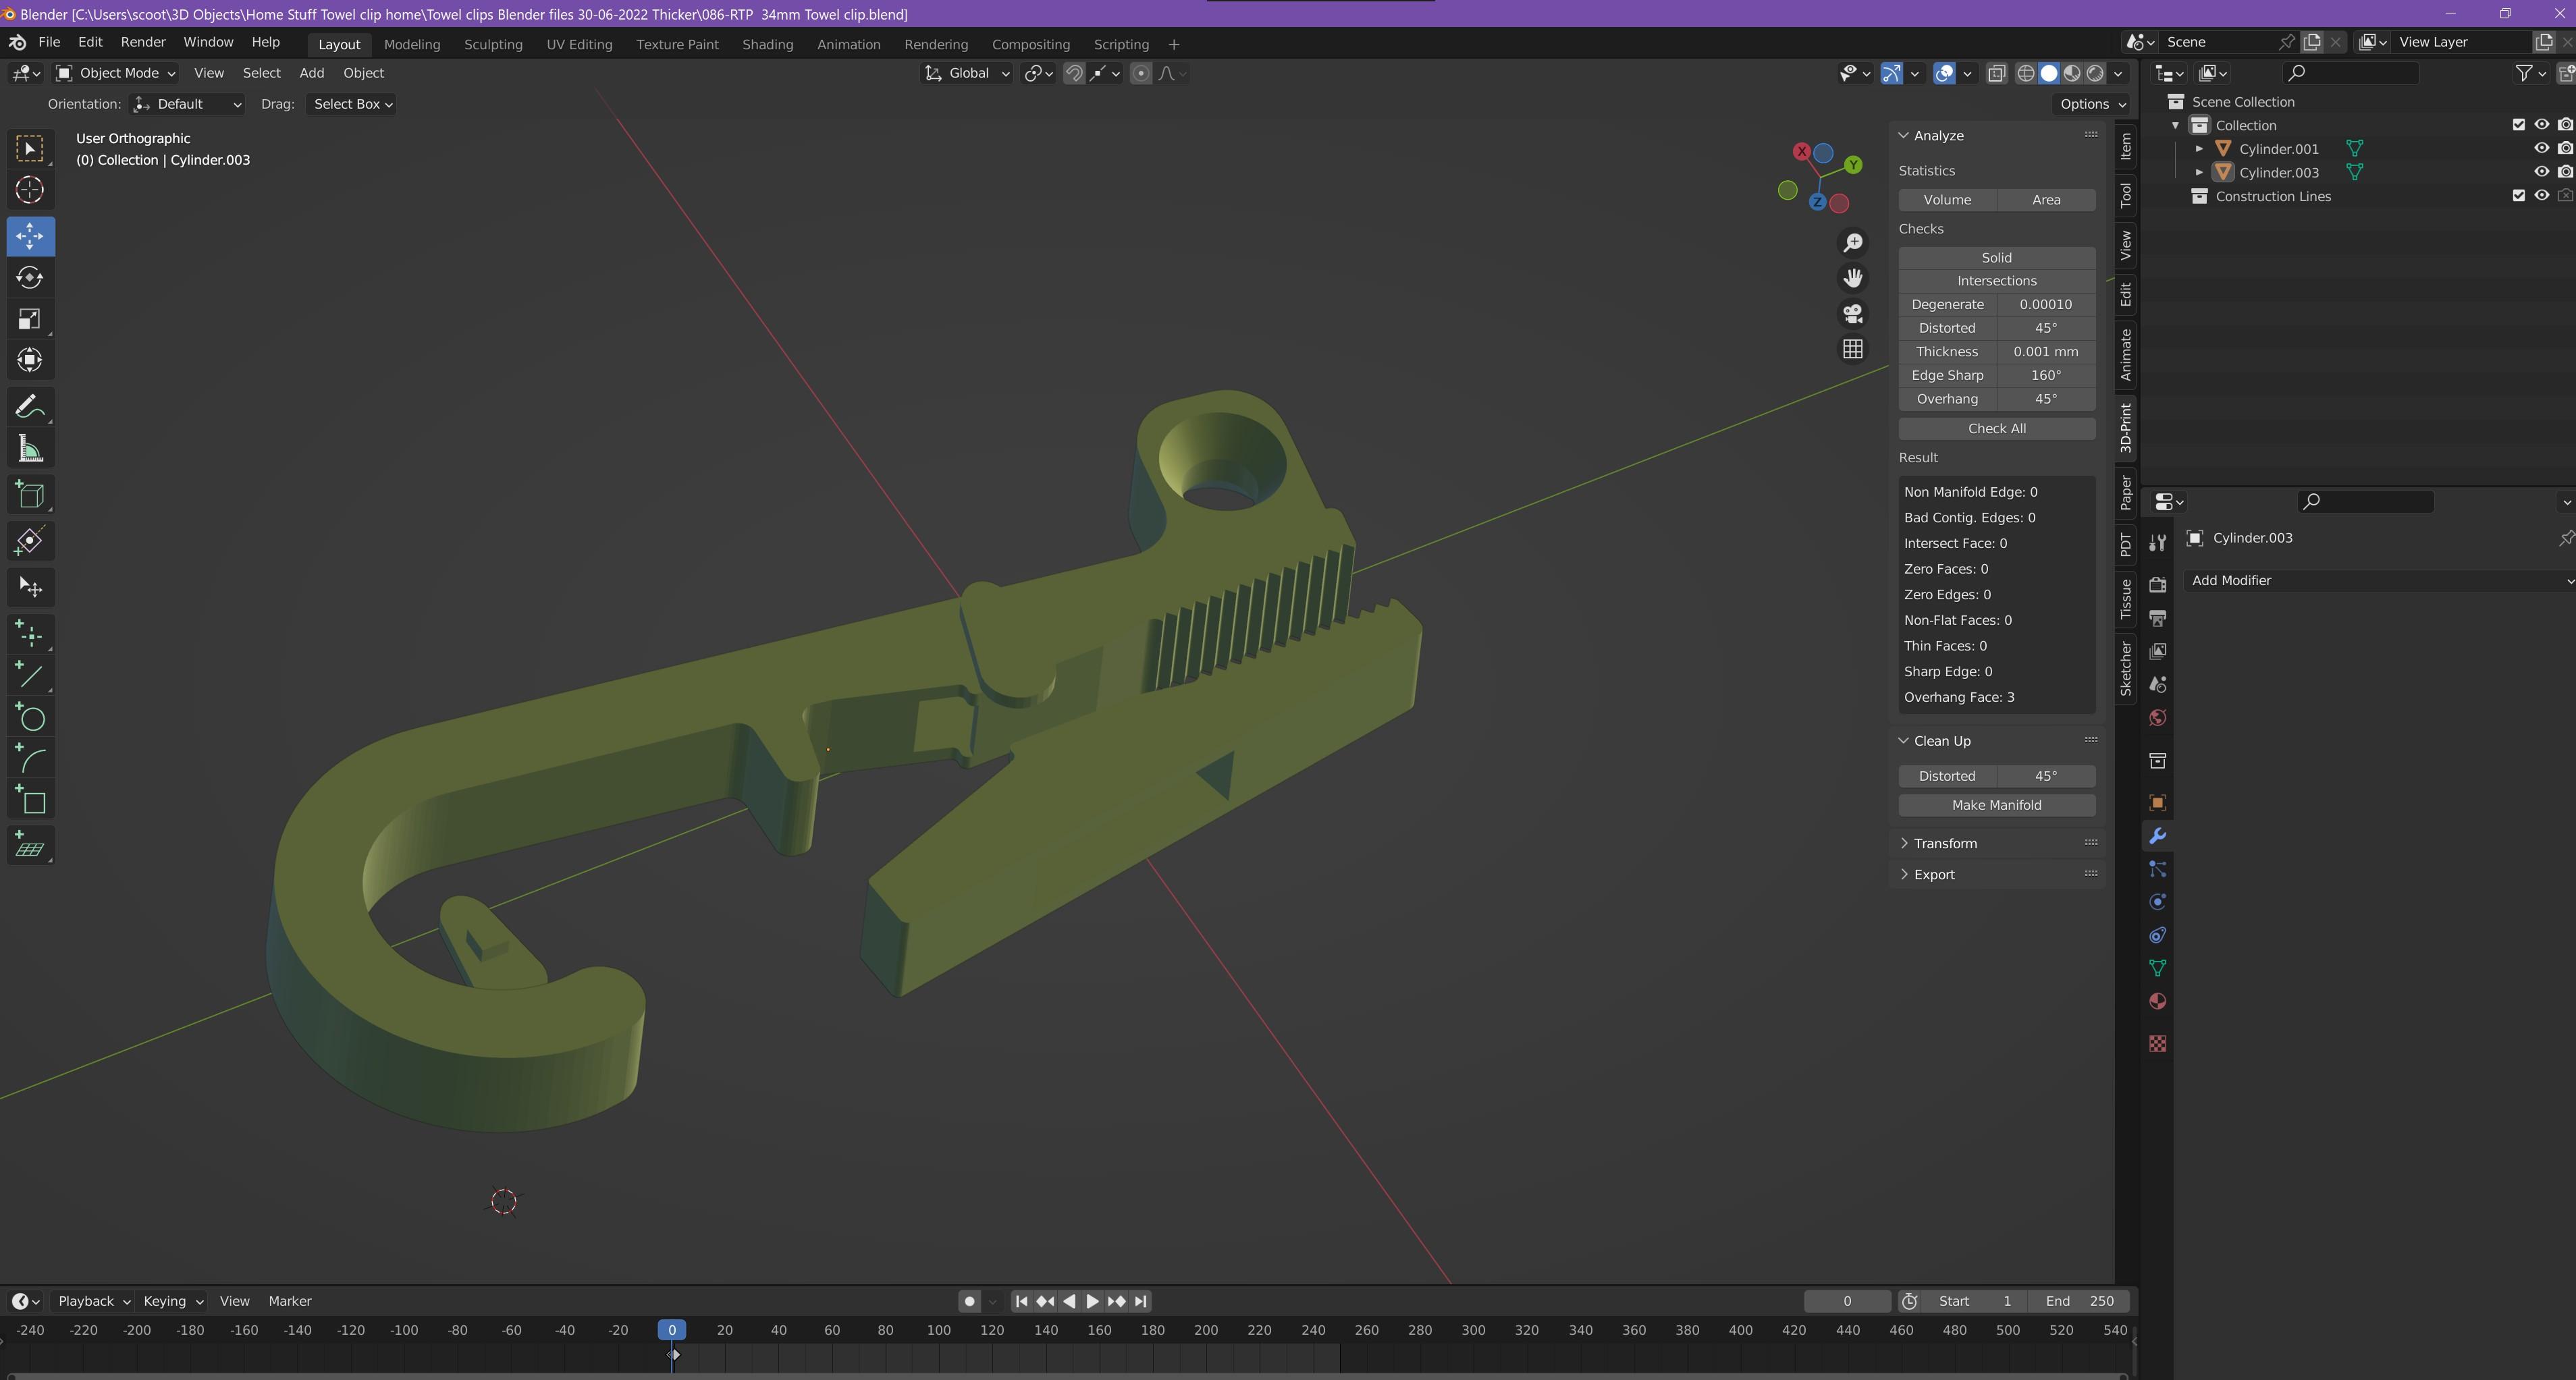Activate the Move tool
Image resolution: width=2576 pixels, height=1380 pixels.
30,236
